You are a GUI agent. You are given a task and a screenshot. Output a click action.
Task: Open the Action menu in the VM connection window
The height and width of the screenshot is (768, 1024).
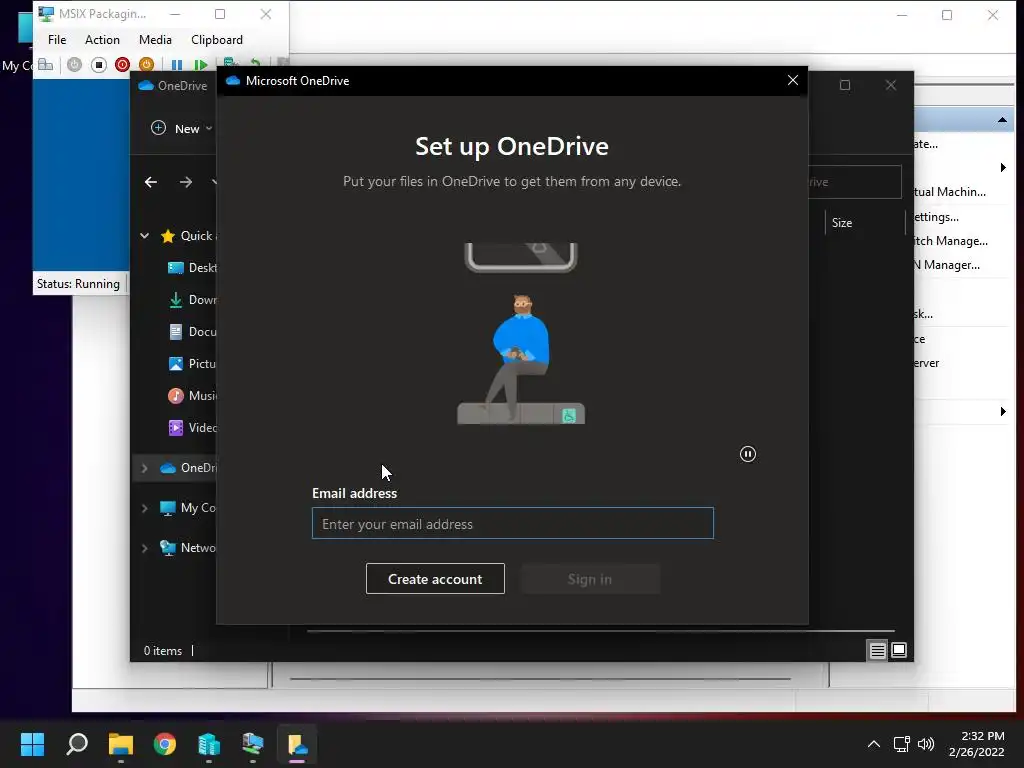[x=102, y=40]
